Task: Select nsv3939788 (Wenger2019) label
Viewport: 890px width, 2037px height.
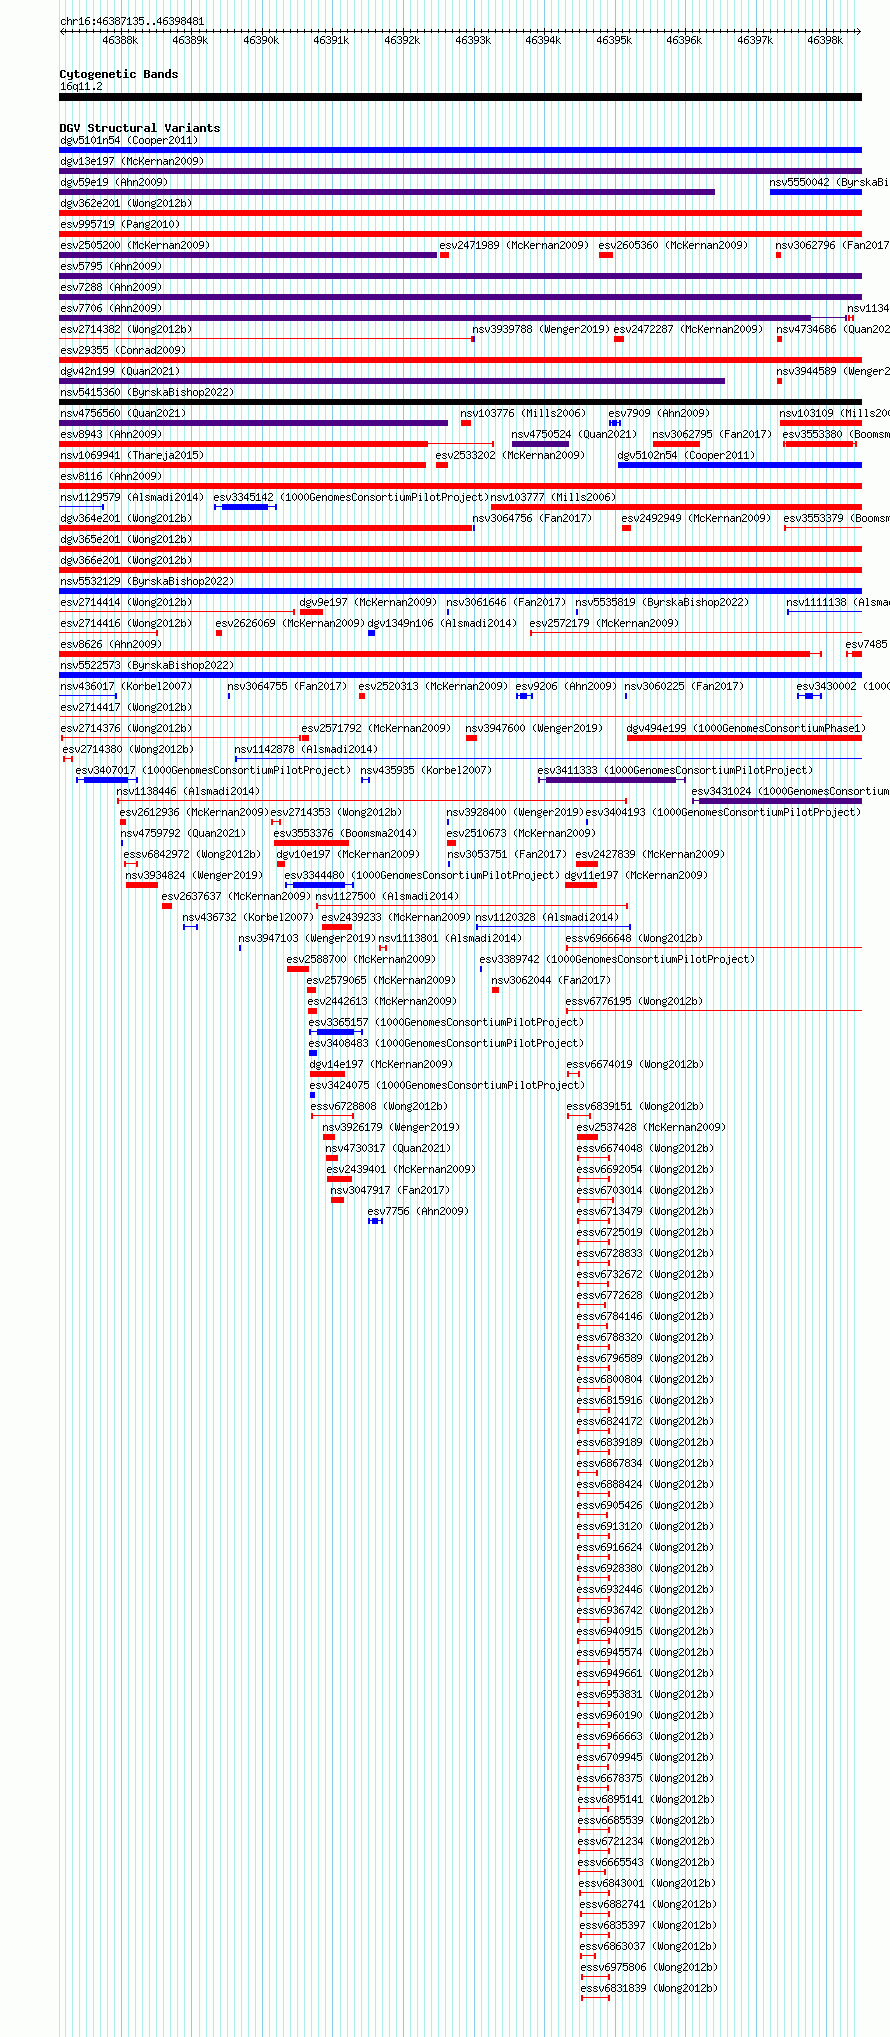Action: coord(541,330)
